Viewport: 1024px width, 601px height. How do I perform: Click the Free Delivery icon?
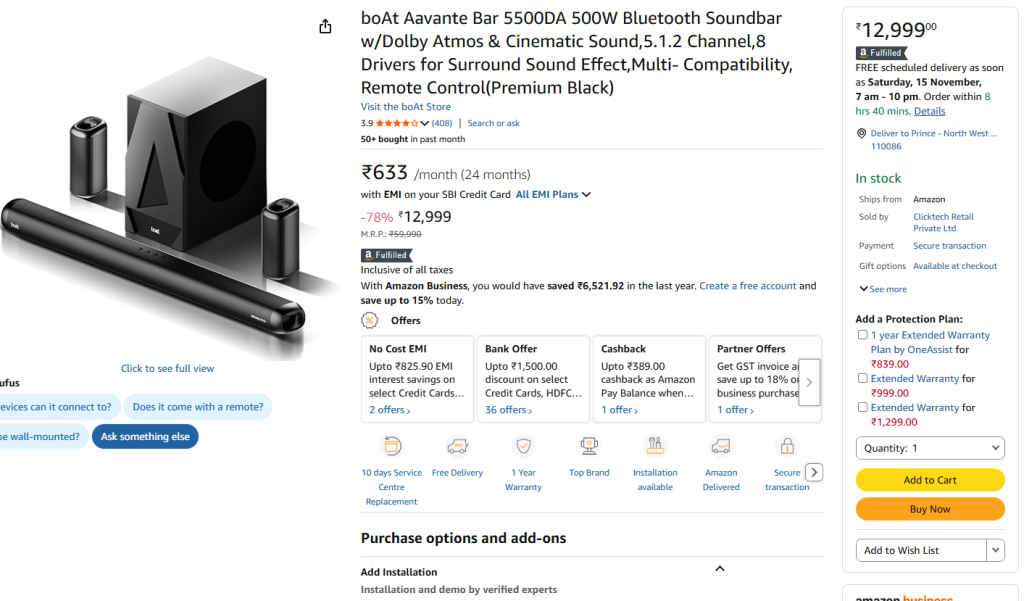coord(457,447)
